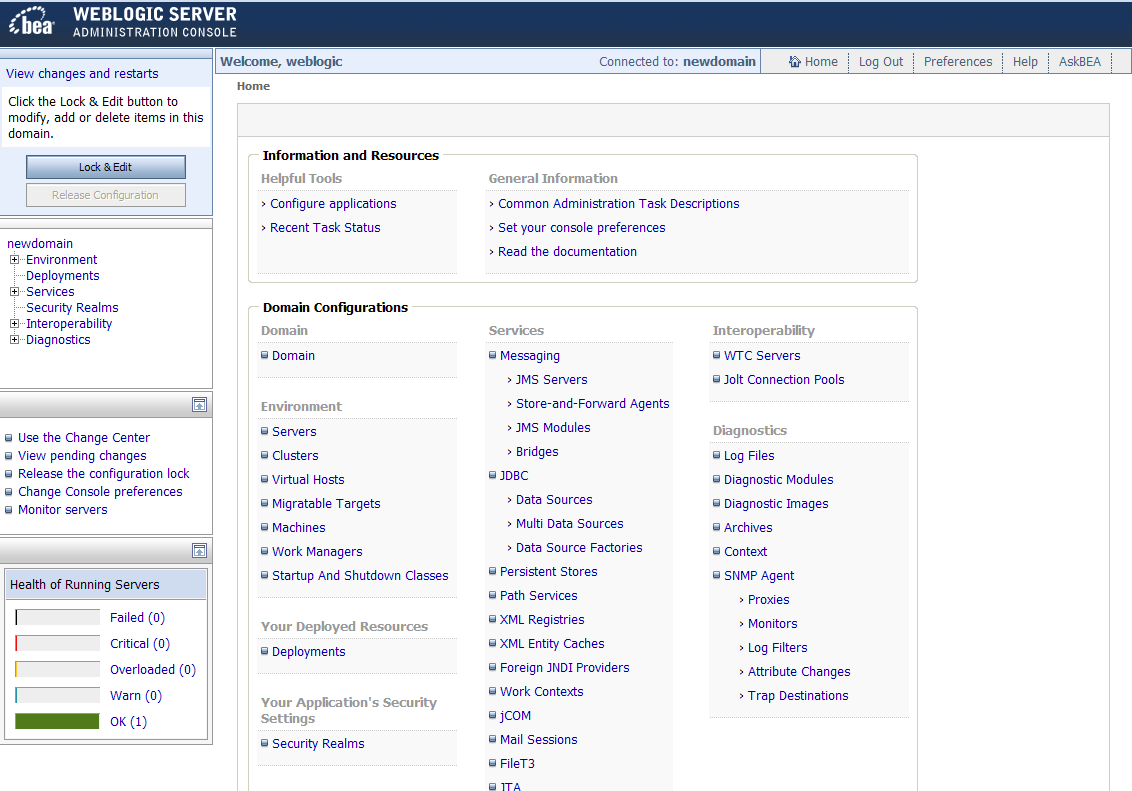Open View changes and restarts link
1132x791 pixels.
tap(82, 74)
